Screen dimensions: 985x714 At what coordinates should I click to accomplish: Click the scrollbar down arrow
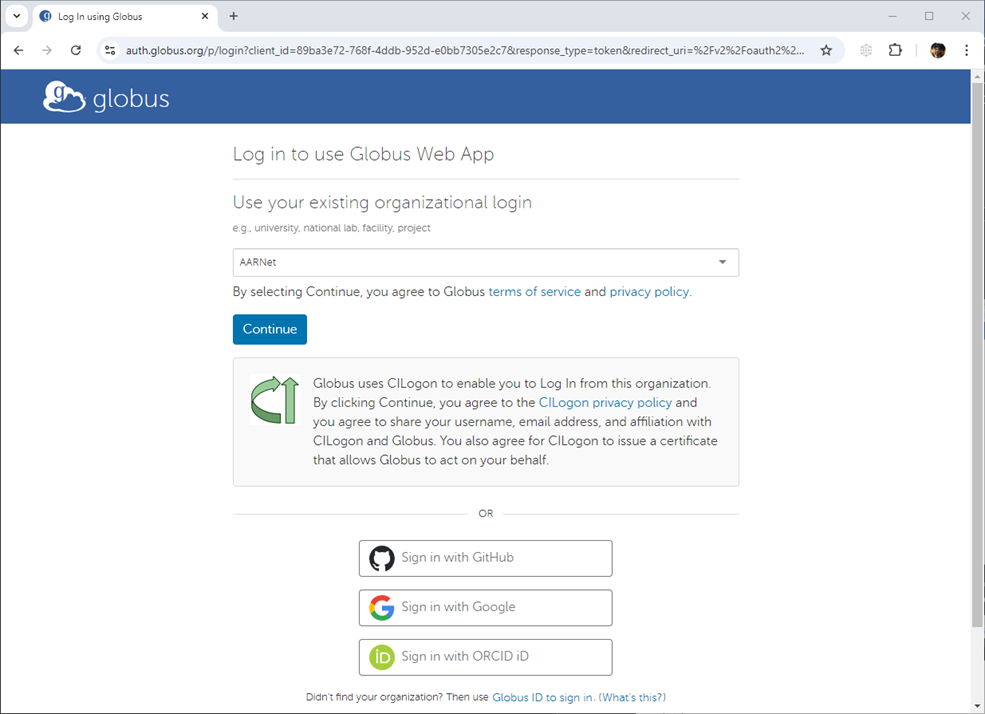pyautogui.click(x=977, y=706)
